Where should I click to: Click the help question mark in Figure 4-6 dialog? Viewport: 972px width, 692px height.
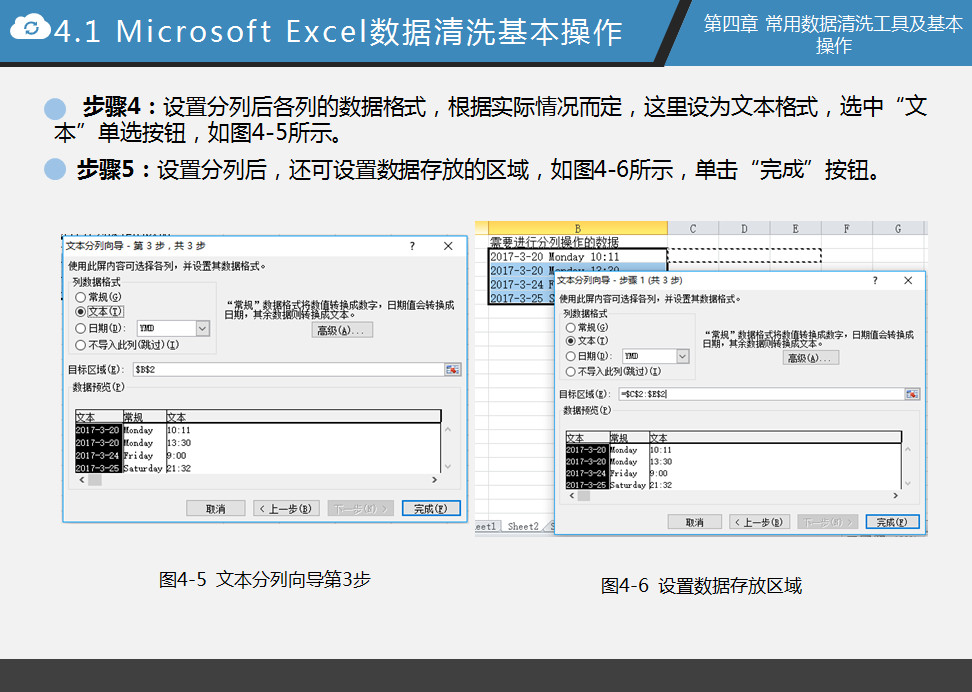[875, 281]
